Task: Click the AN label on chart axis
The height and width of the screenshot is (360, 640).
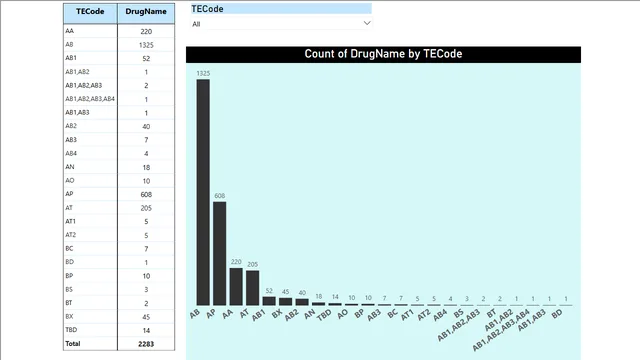Action: pyautogui.click(x=309, y=313)
